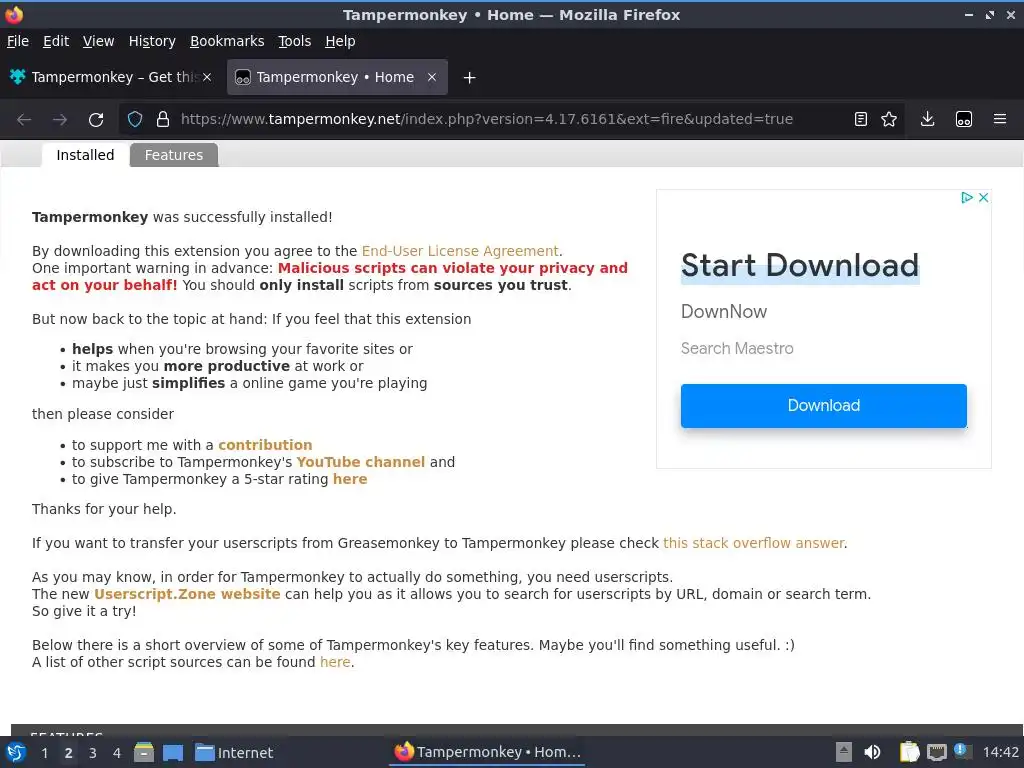Image resolution: width=1024 pixels, height=768 pixels.
Task: Open the View menu
Action: coord(98,41)
